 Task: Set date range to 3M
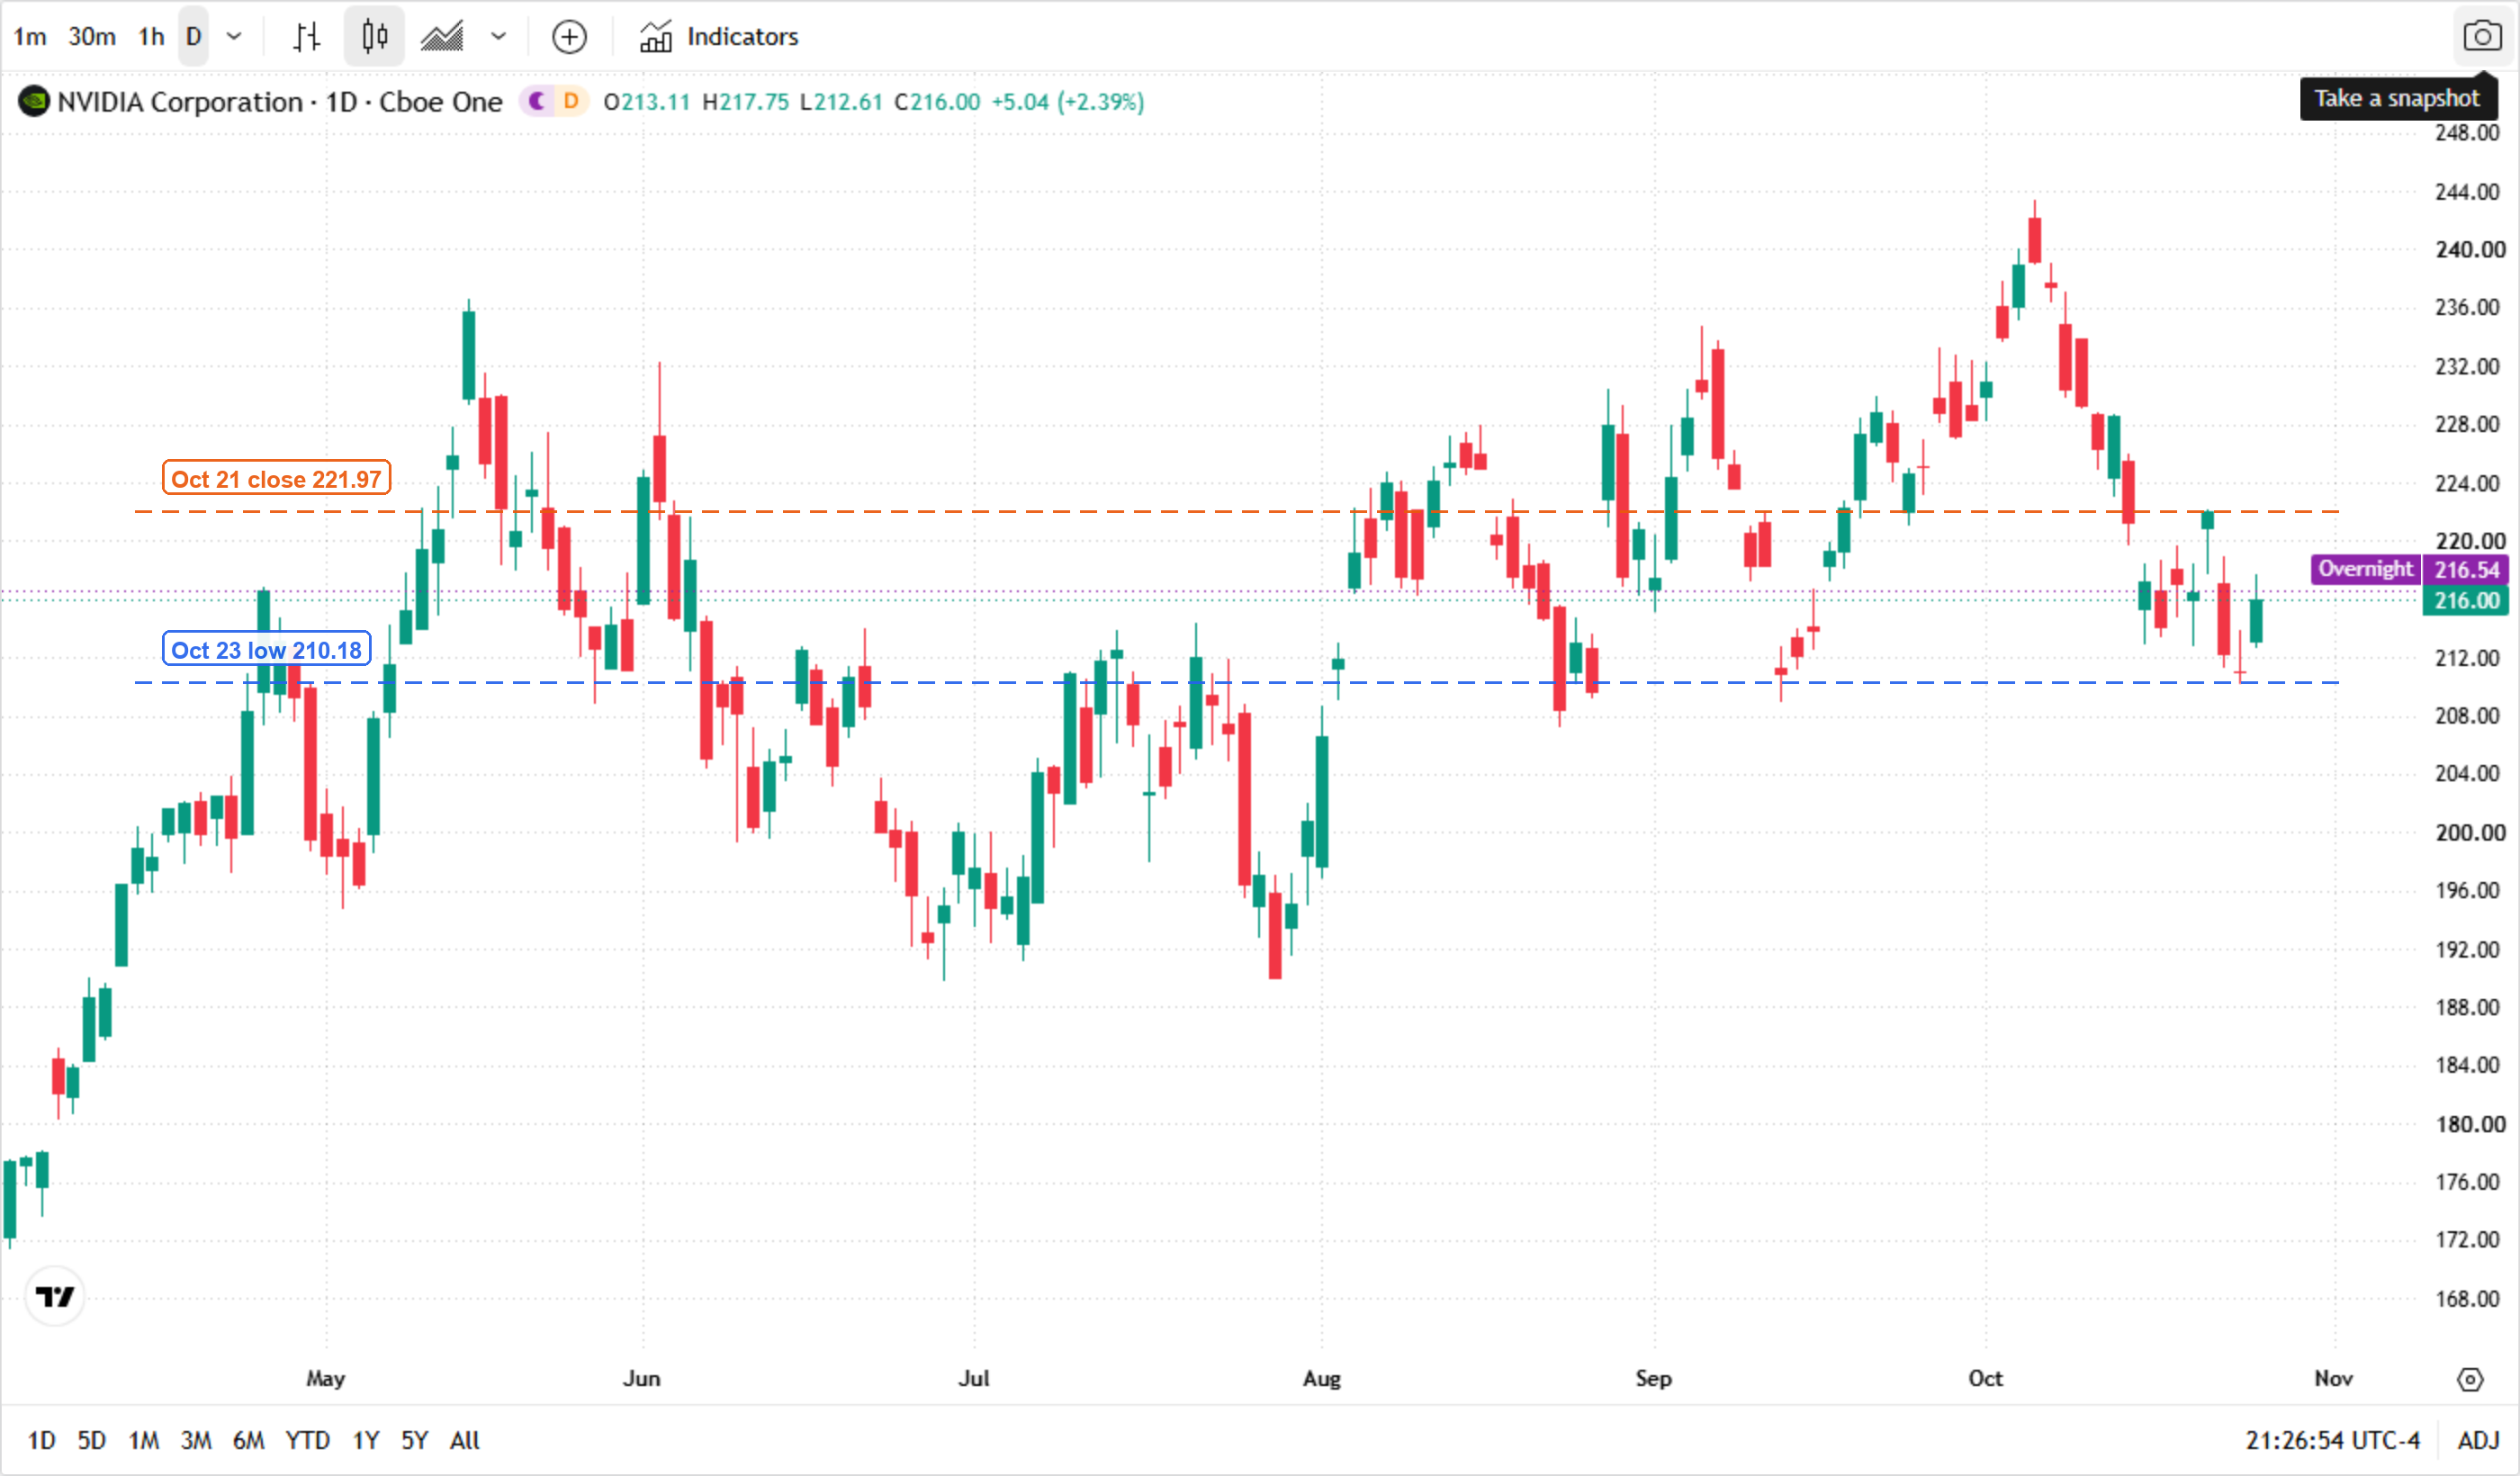pyautogui.click(x=196, y=1440)
